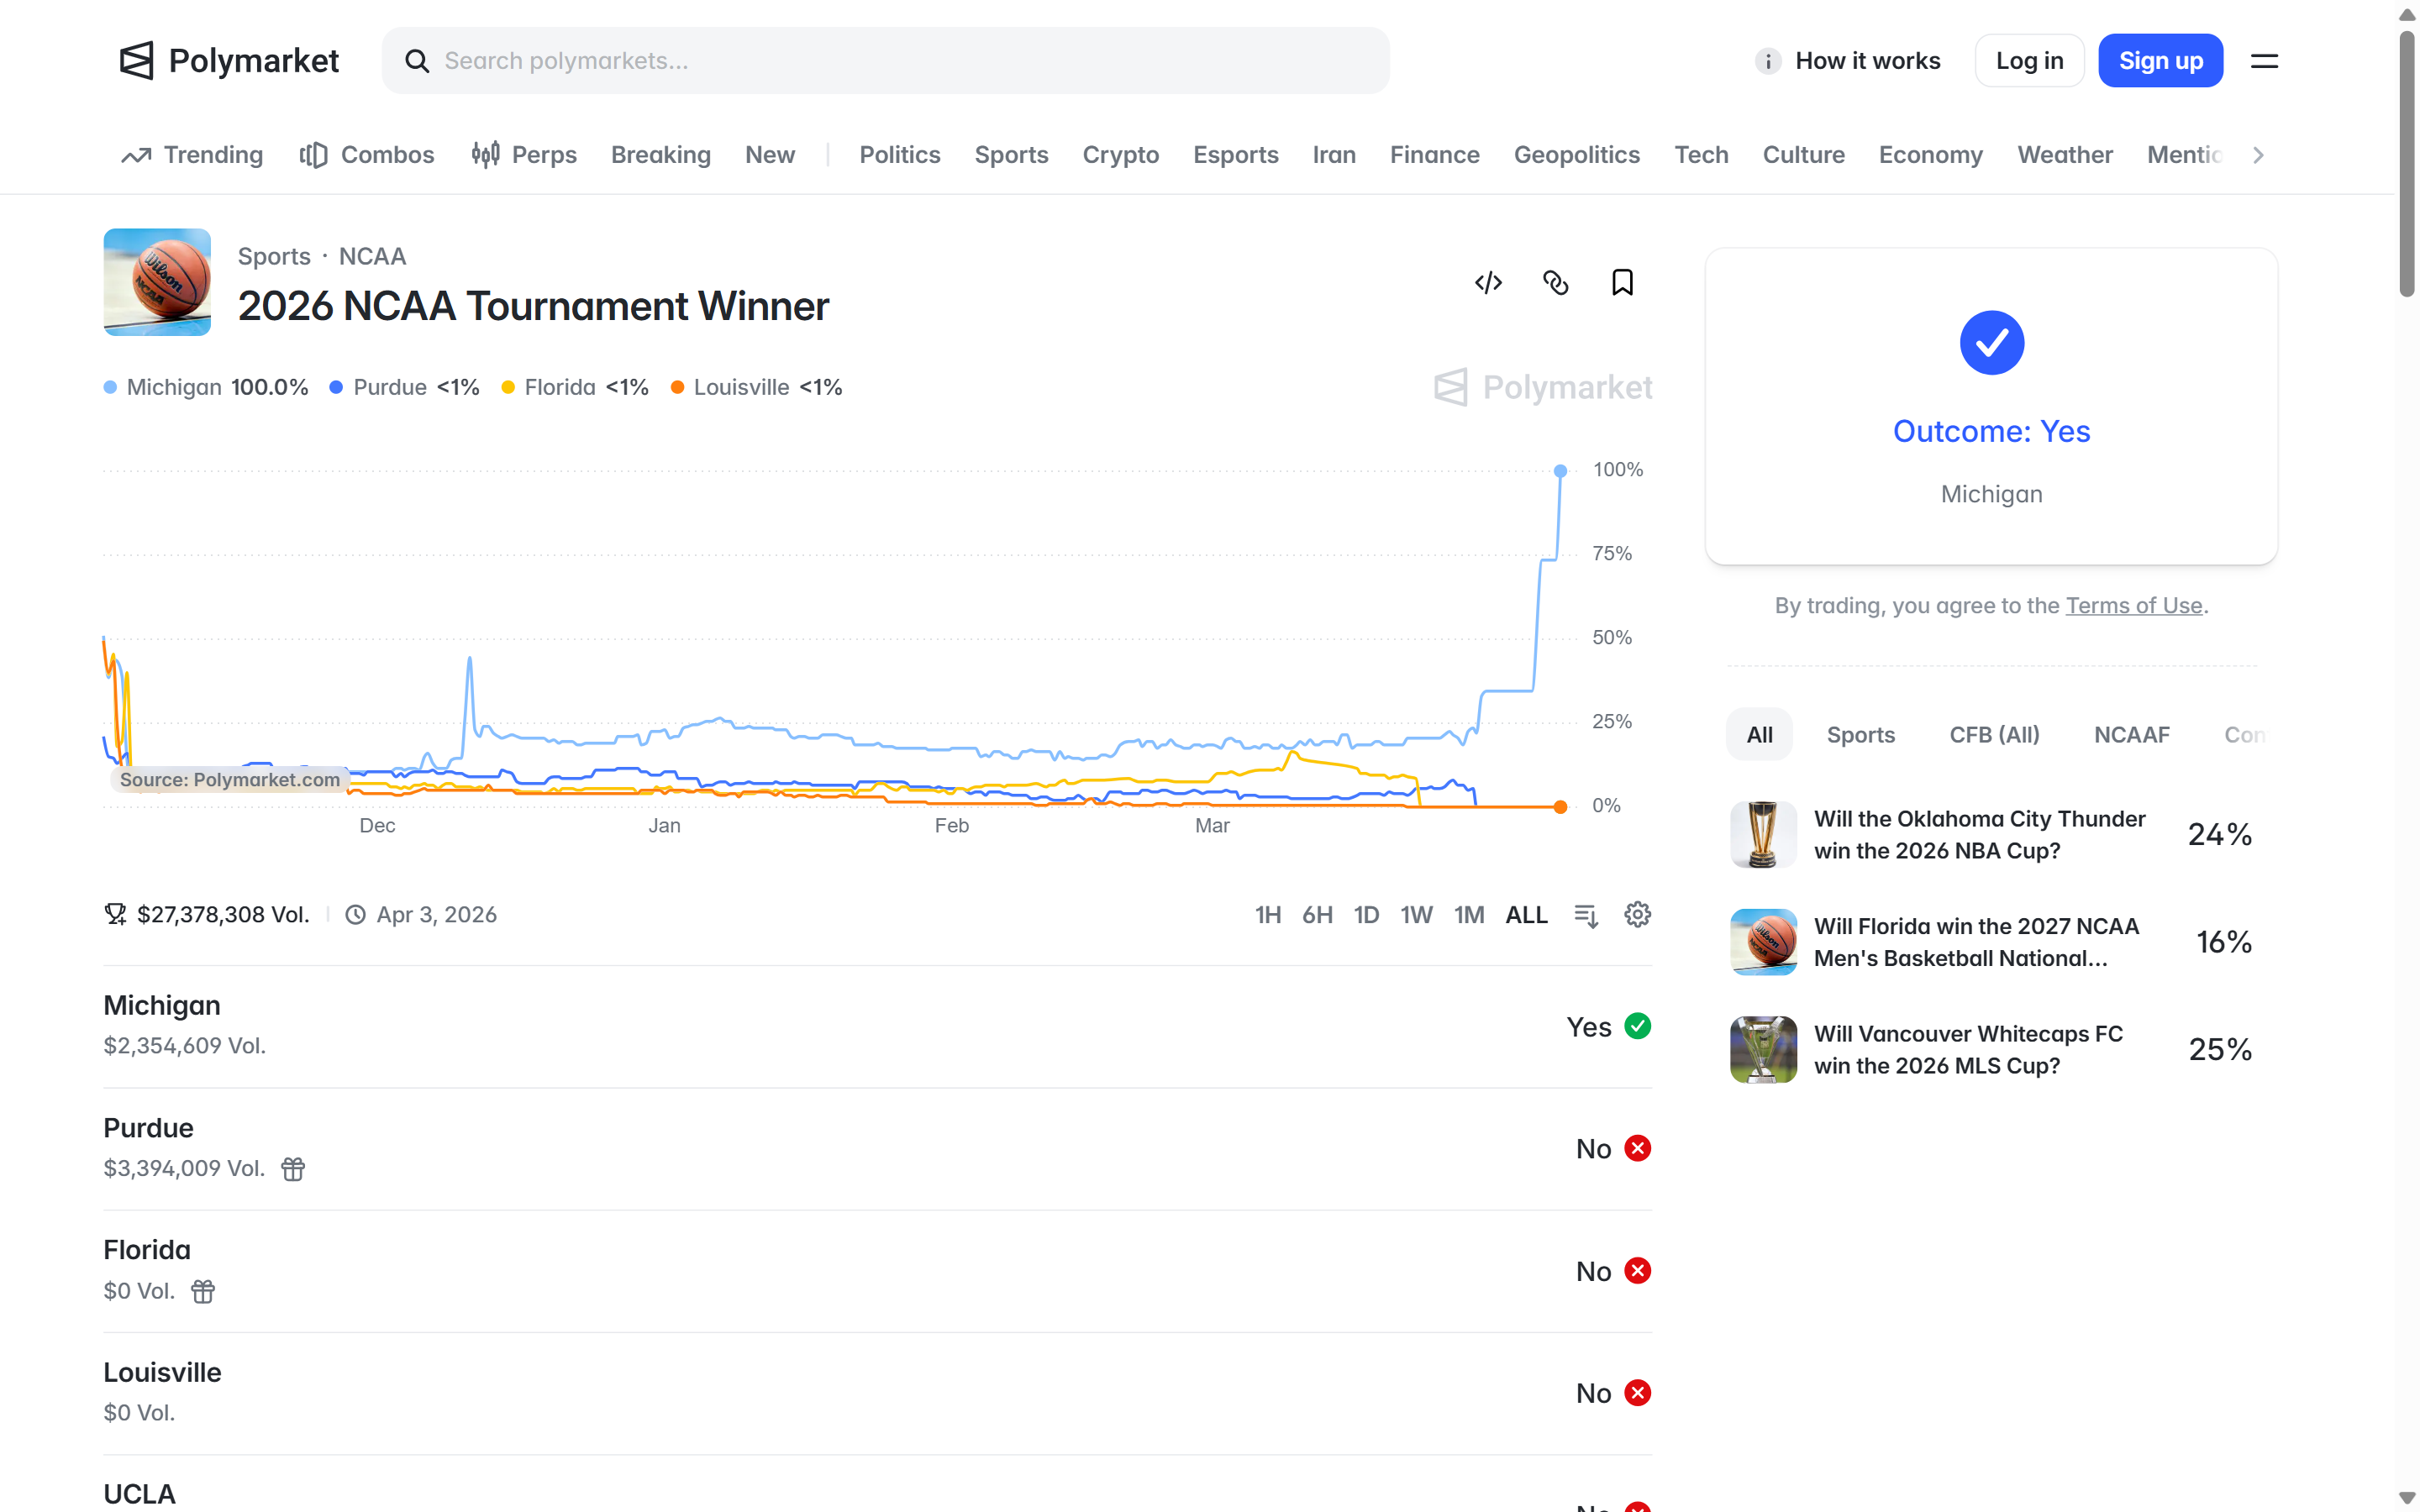Click the Log in button

pyautogui.click(x=2029, y=61)
